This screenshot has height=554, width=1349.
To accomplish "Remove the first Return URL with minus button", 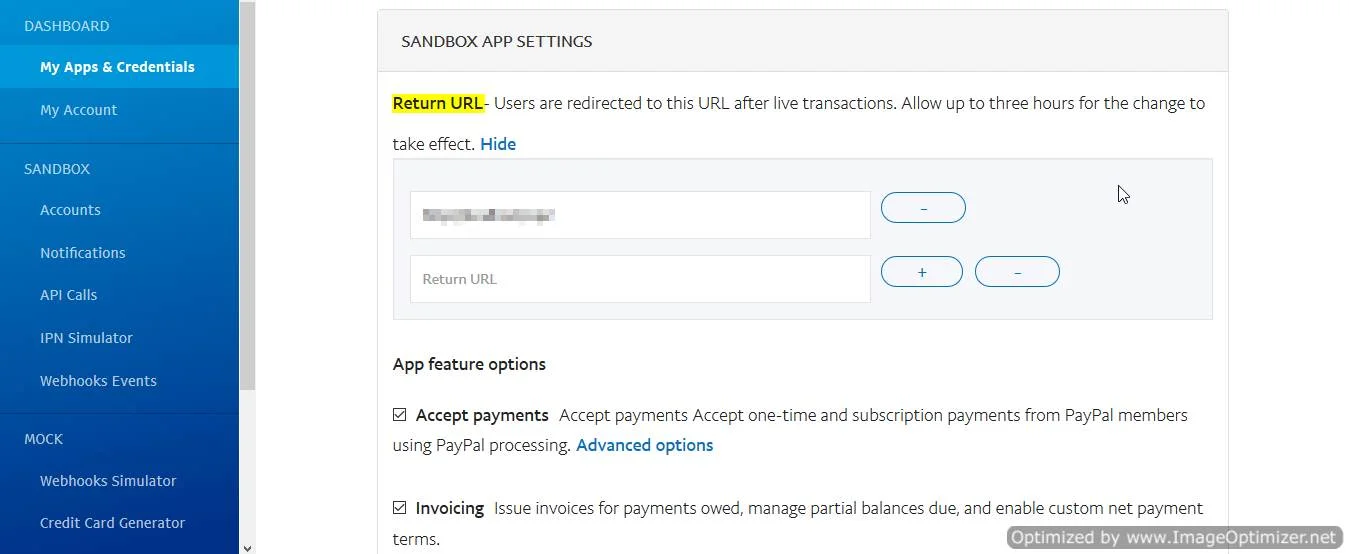I will [x=923, y=208].
